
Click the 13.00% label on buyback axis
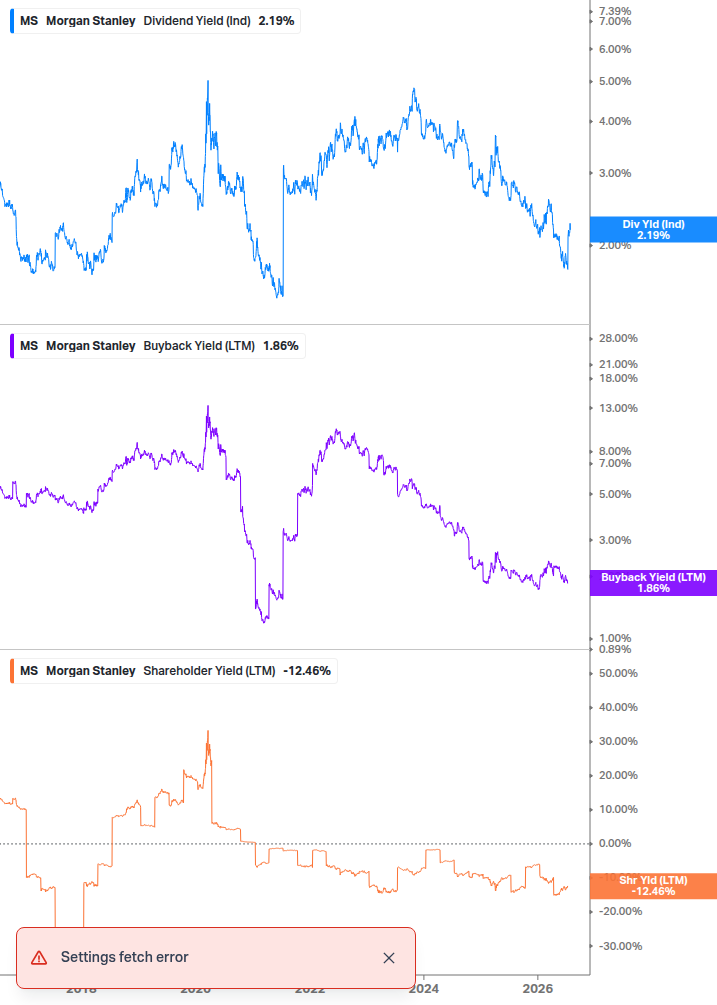click(618, 408)
